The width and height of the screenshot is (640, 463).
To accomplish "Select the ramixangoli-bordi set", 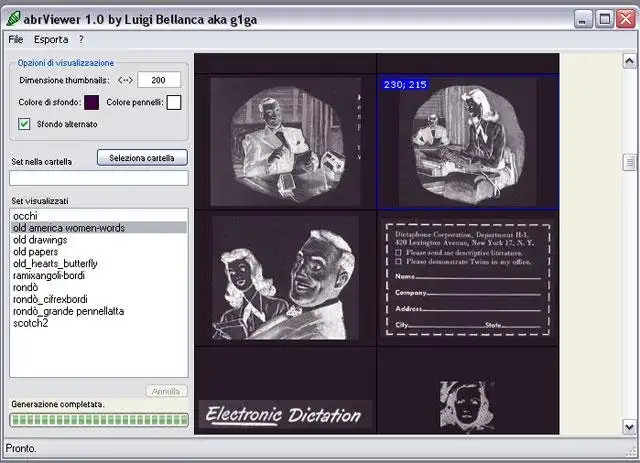I will (99, 276).
